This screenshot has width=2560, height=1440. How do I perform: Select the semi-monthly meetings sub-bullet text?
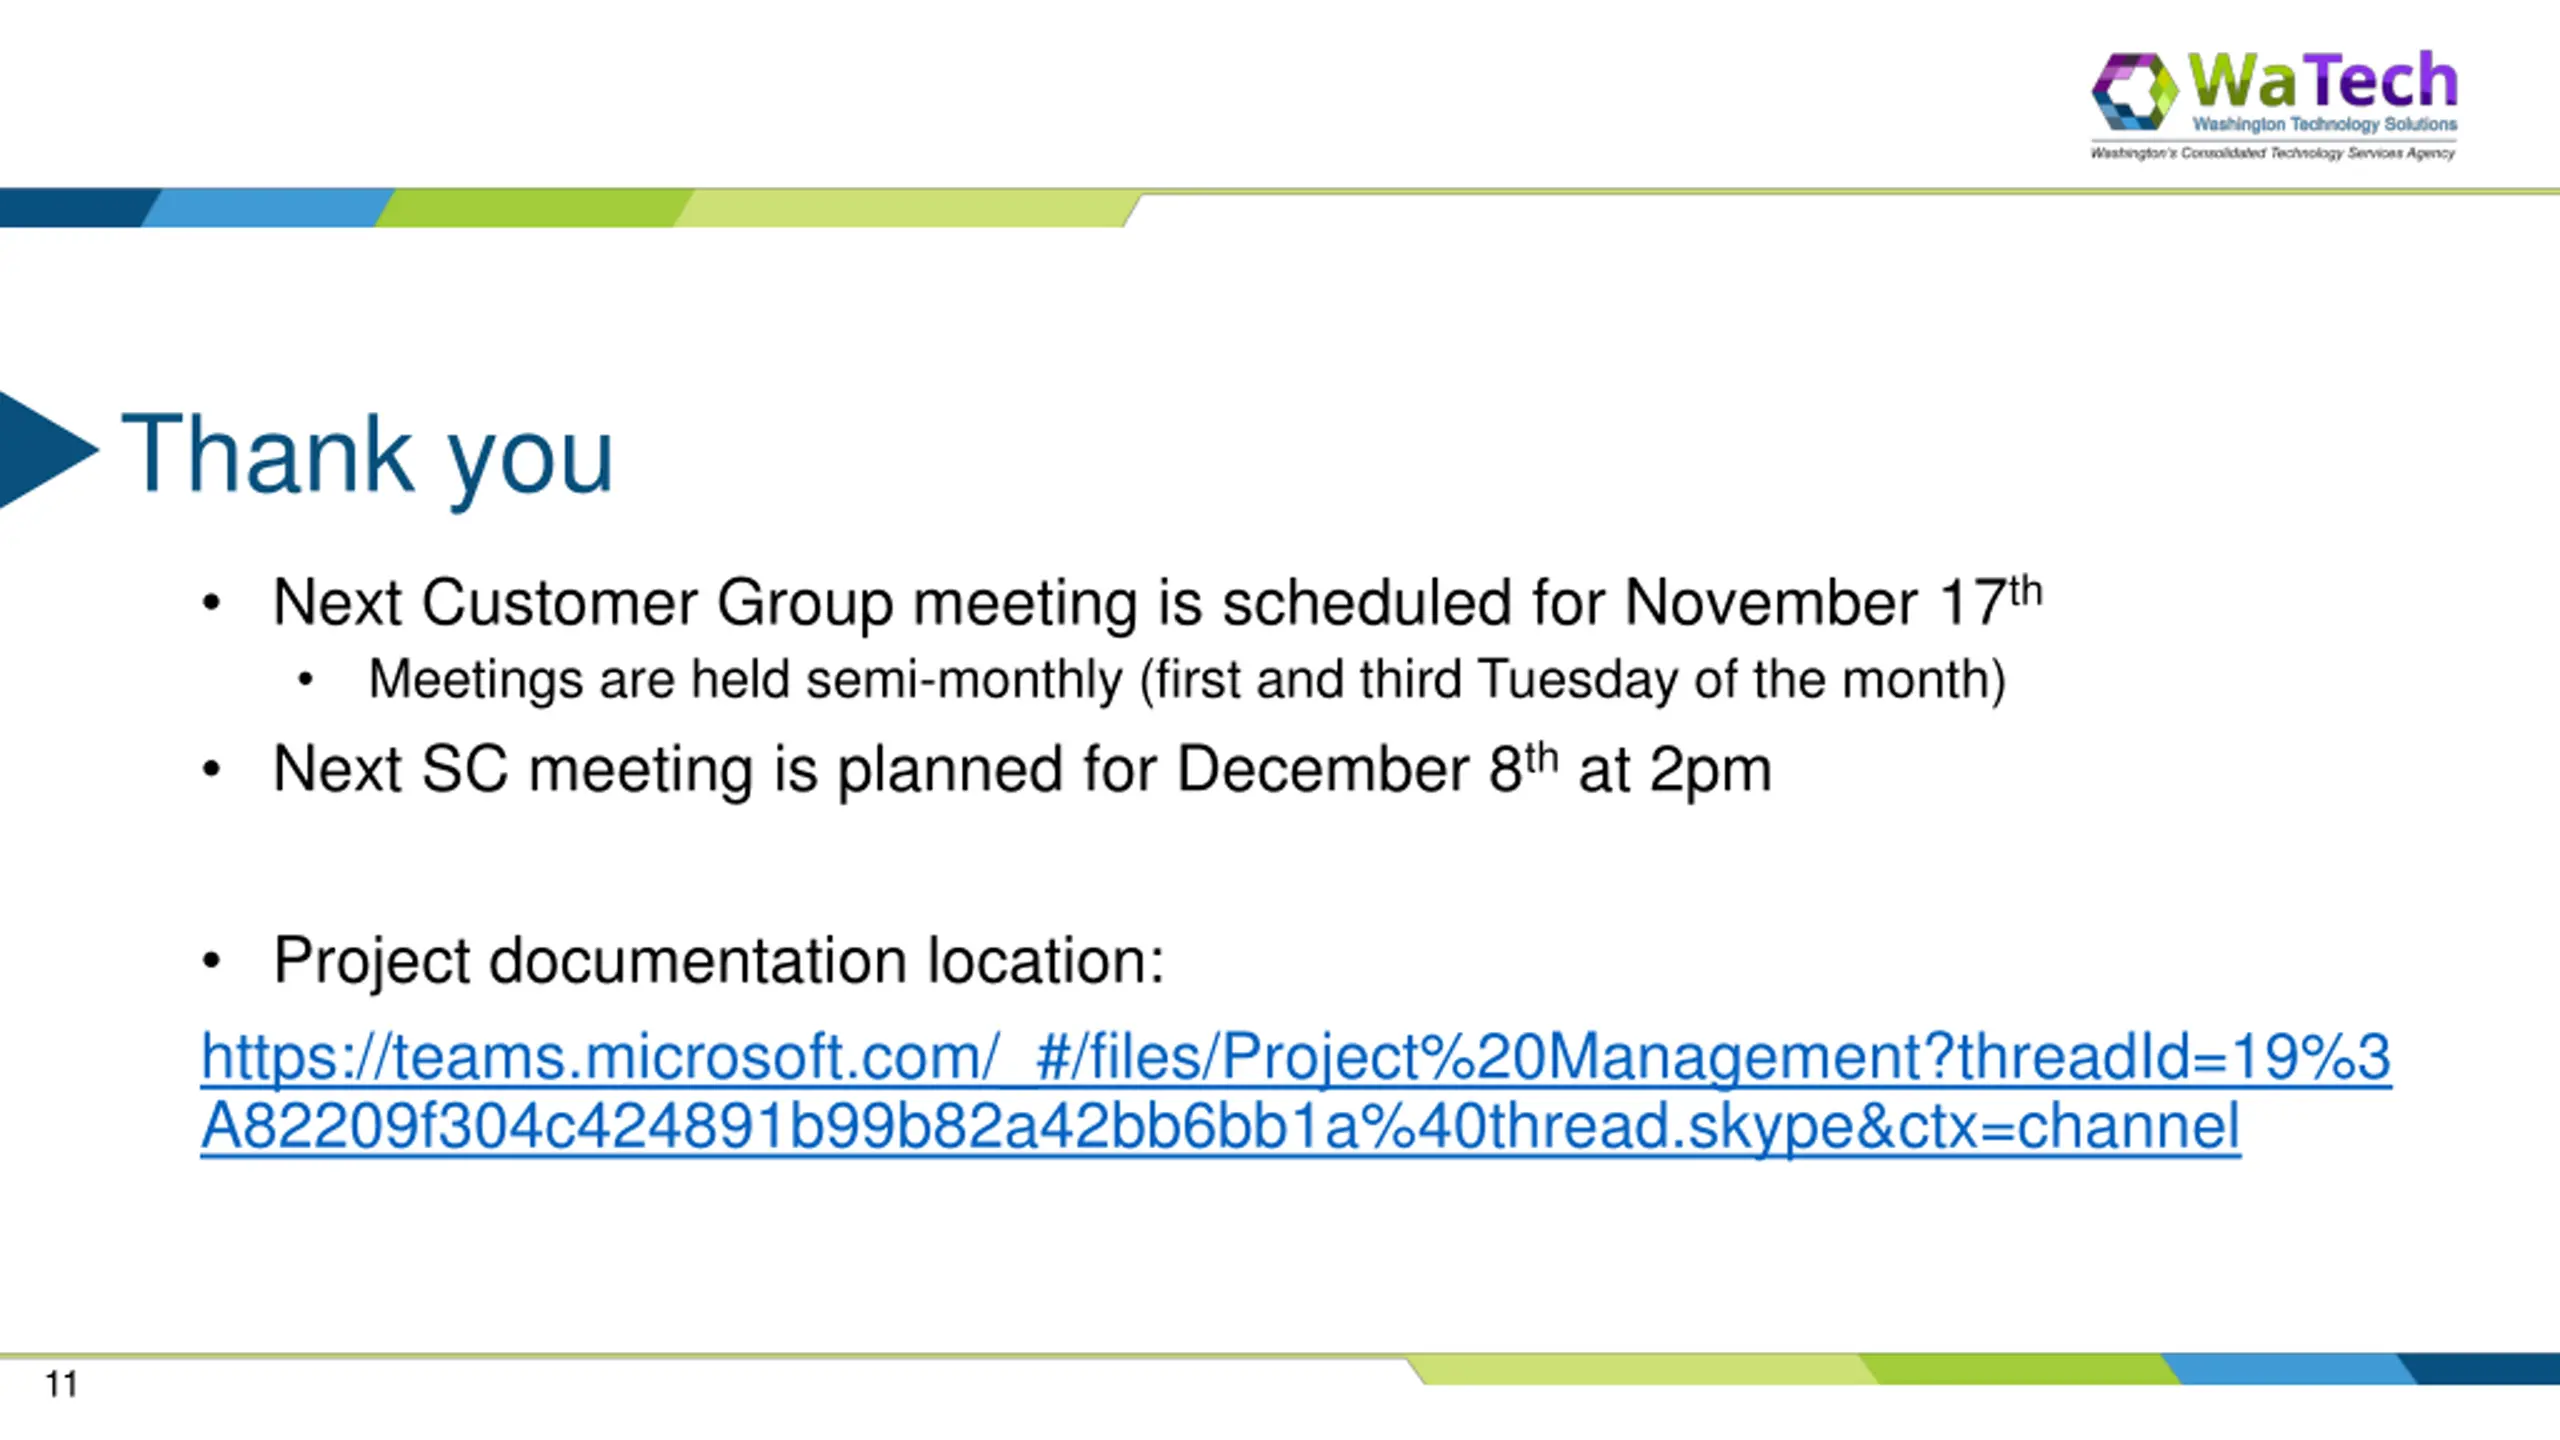(1187, 680)
